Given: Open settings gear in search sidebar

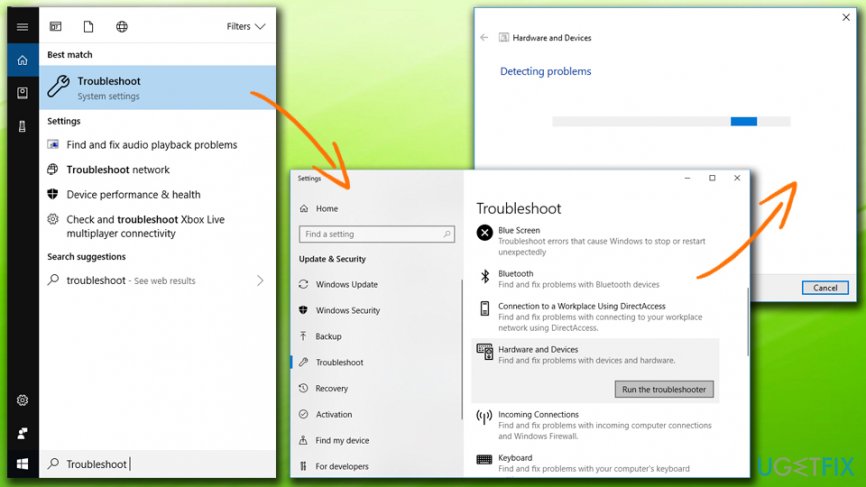Looking at the screenshot, I should 23,400.
